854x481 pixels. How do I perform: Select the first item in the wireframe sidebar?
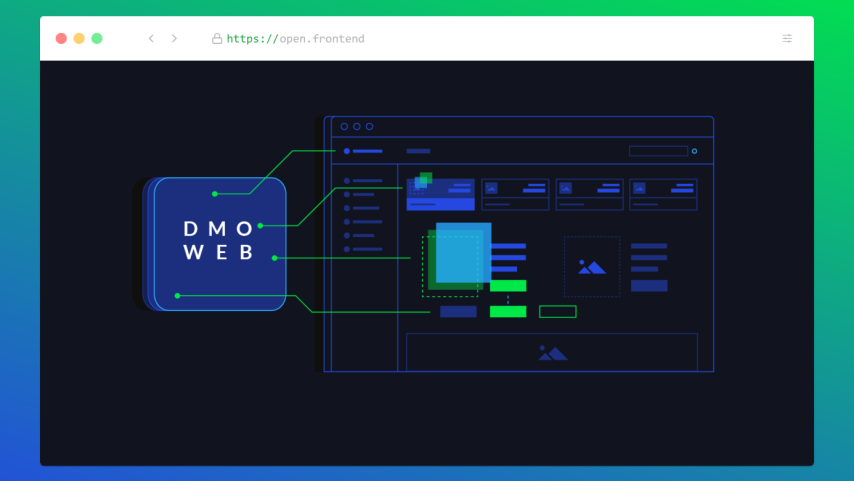pyautogui.click(x=362, y=181)
